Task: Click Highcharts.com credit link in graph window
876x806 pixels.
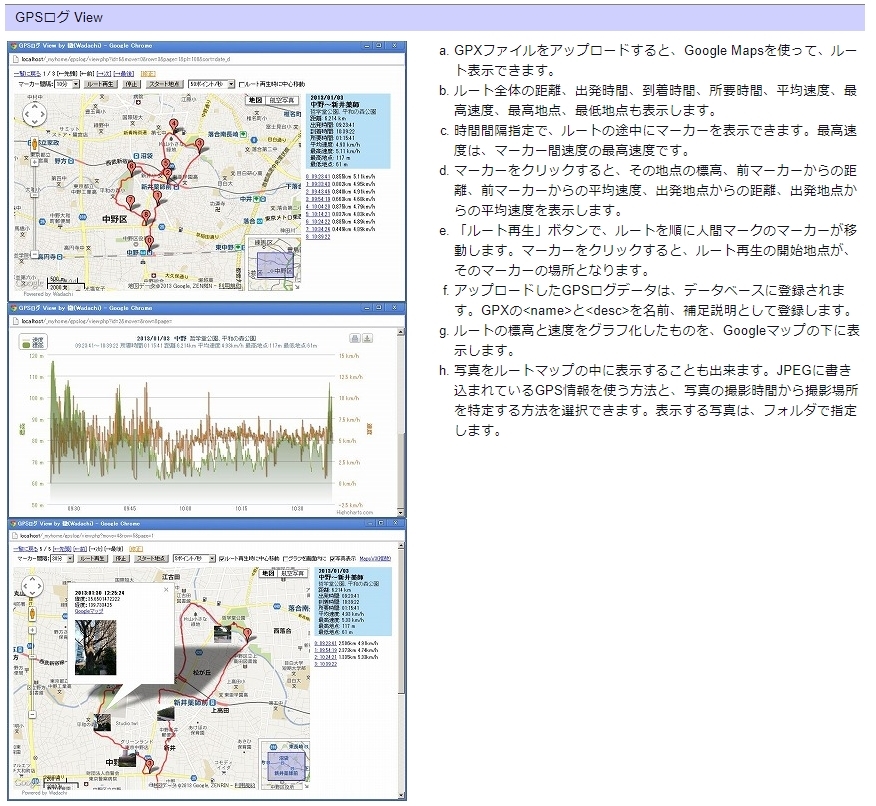Action: click(354, 512)
